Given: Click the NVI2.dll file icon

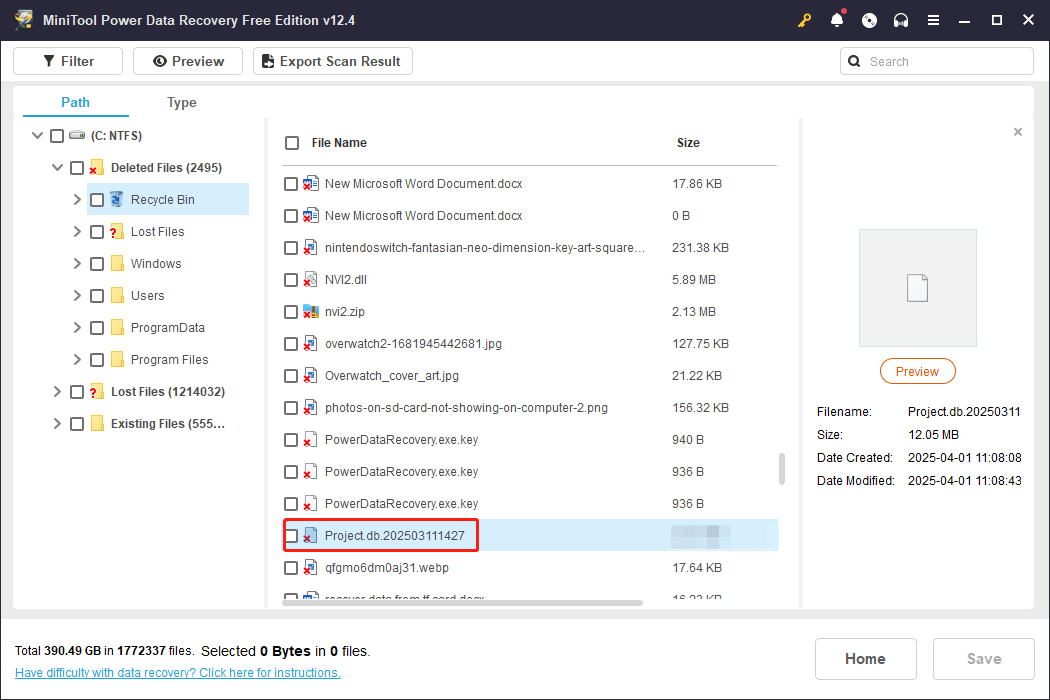Looking at the screenshot, I should click(x=310, y=279).
